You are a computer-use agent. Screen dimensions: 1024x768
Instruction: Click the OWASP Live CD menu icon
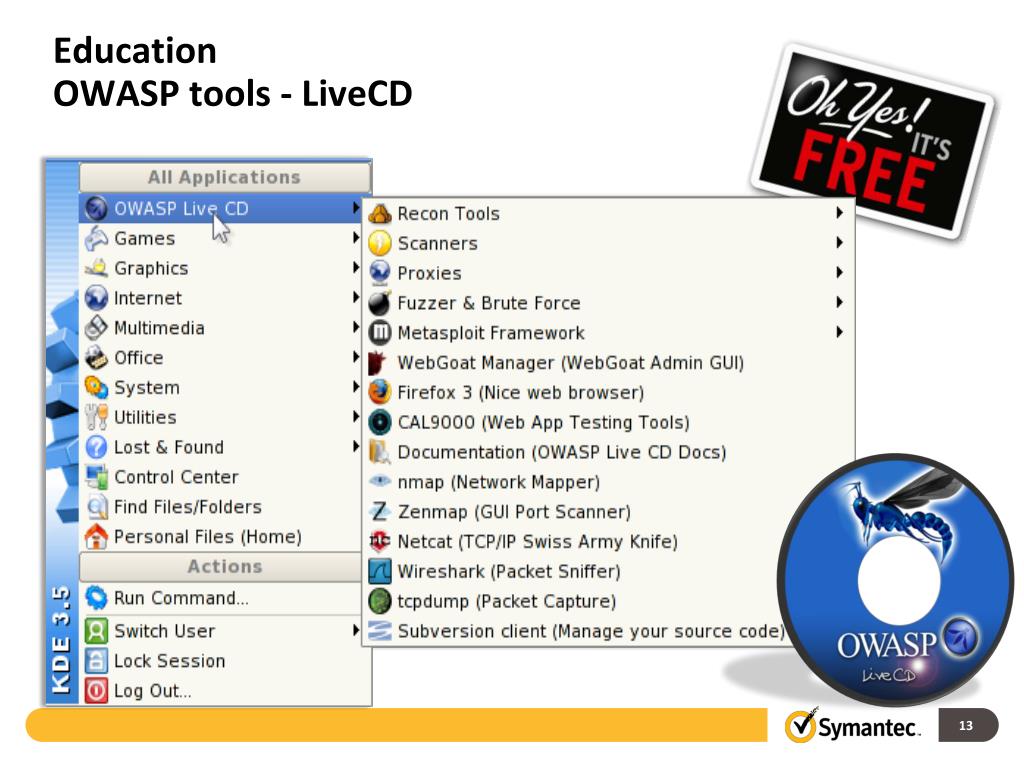click(96, 208)
